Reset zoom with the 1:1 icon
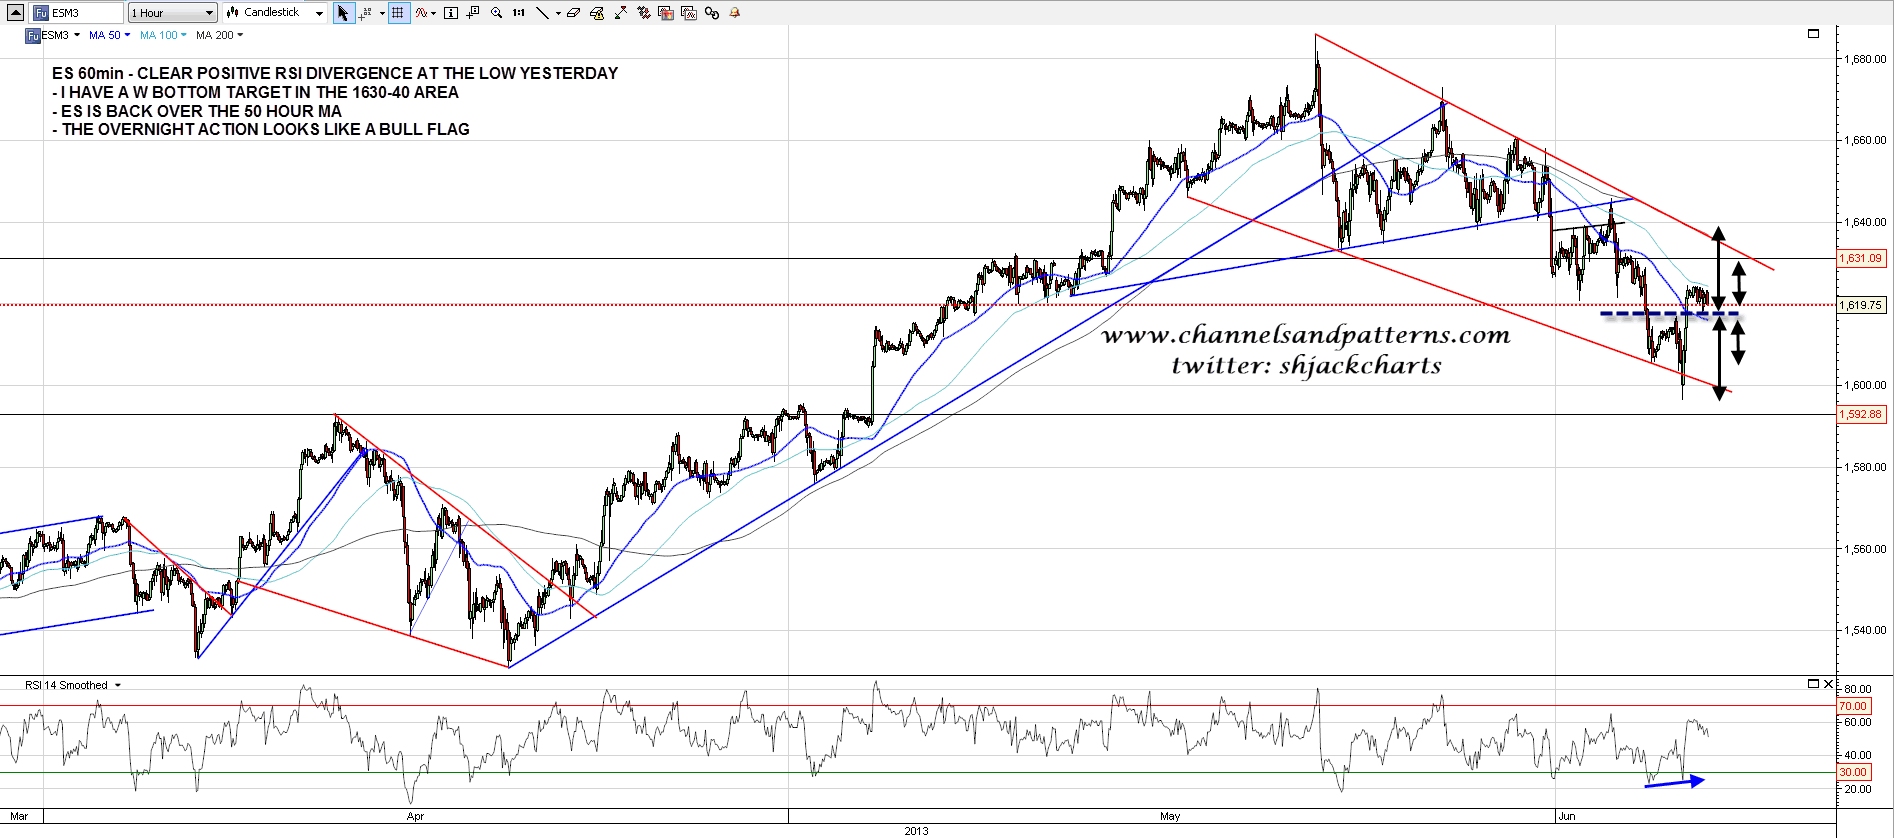 (518, 13)
